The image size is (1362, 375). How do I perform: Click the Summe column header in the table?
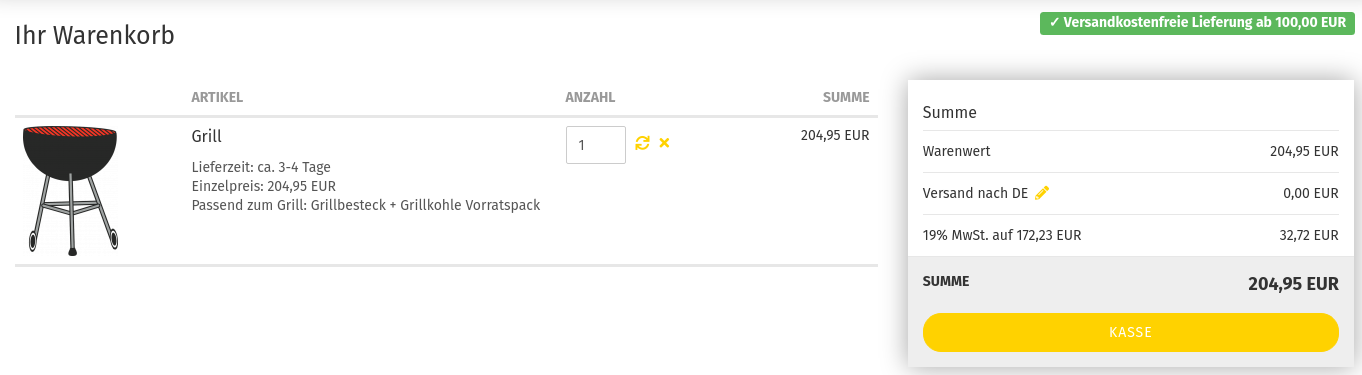(x=846, y=97)
